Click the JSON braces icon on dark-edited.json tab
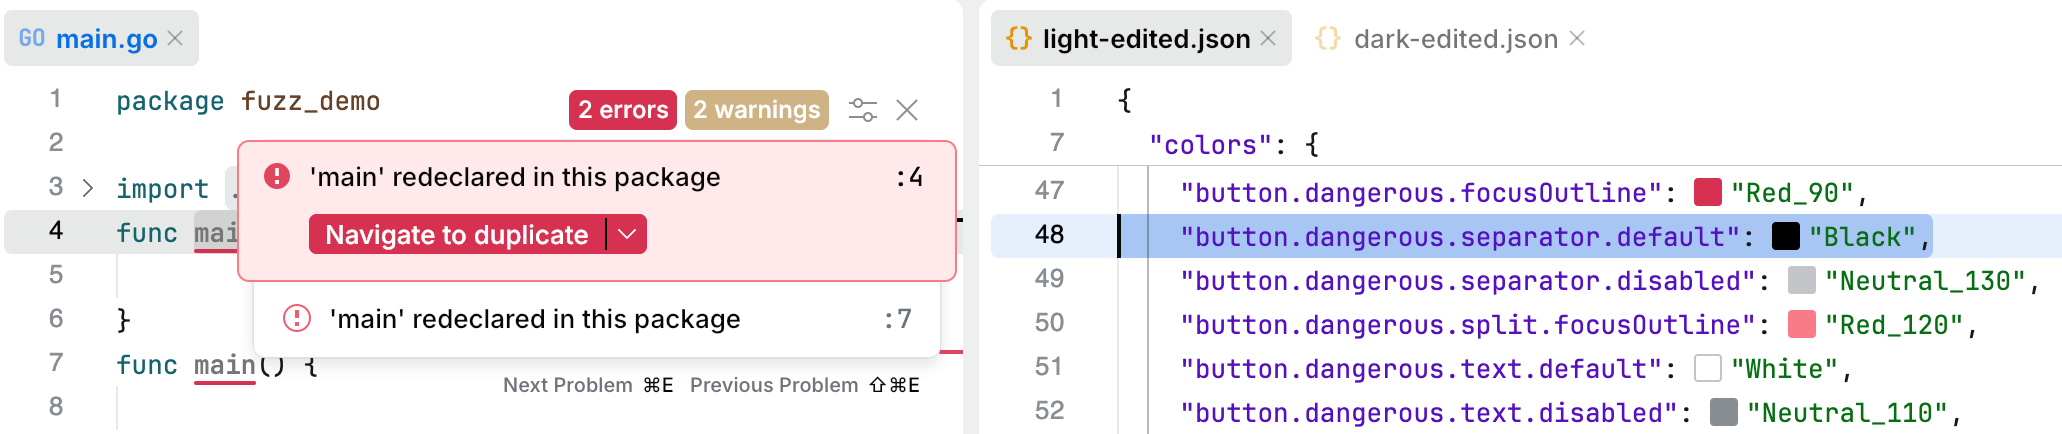The width and height of the screenshot is (2062, 434). [x=1328, y=38]
